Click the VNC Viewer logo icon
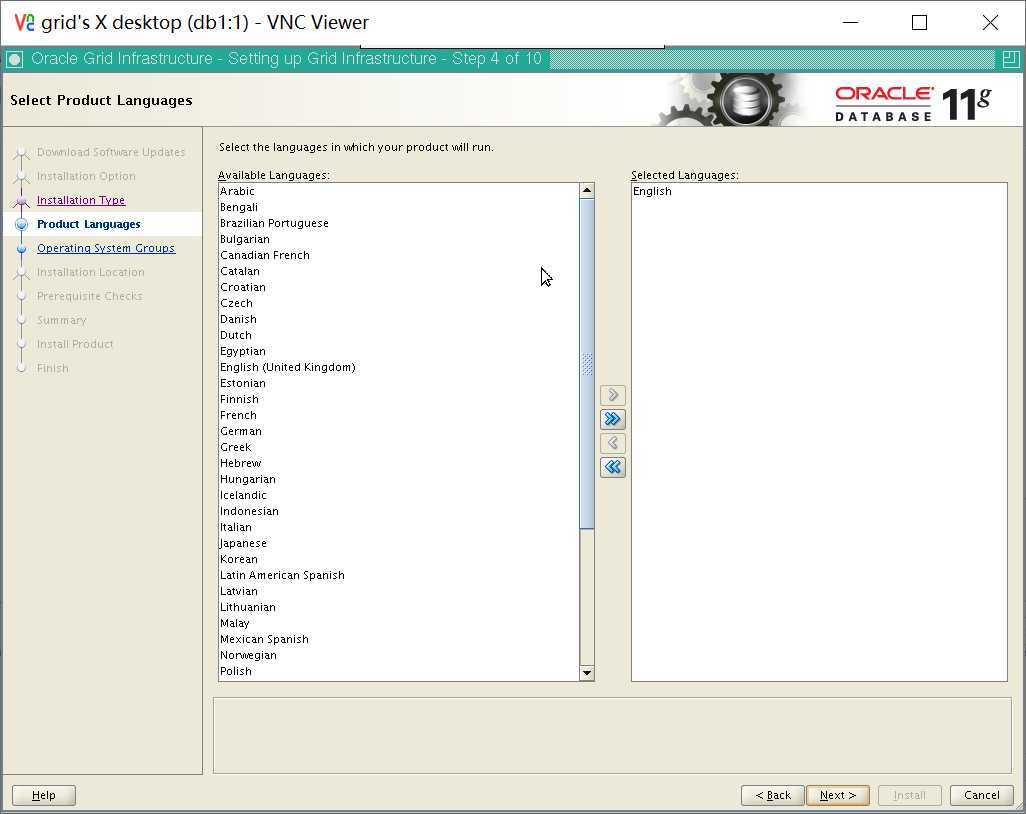 pyautogui.click(x=24, y=22)
